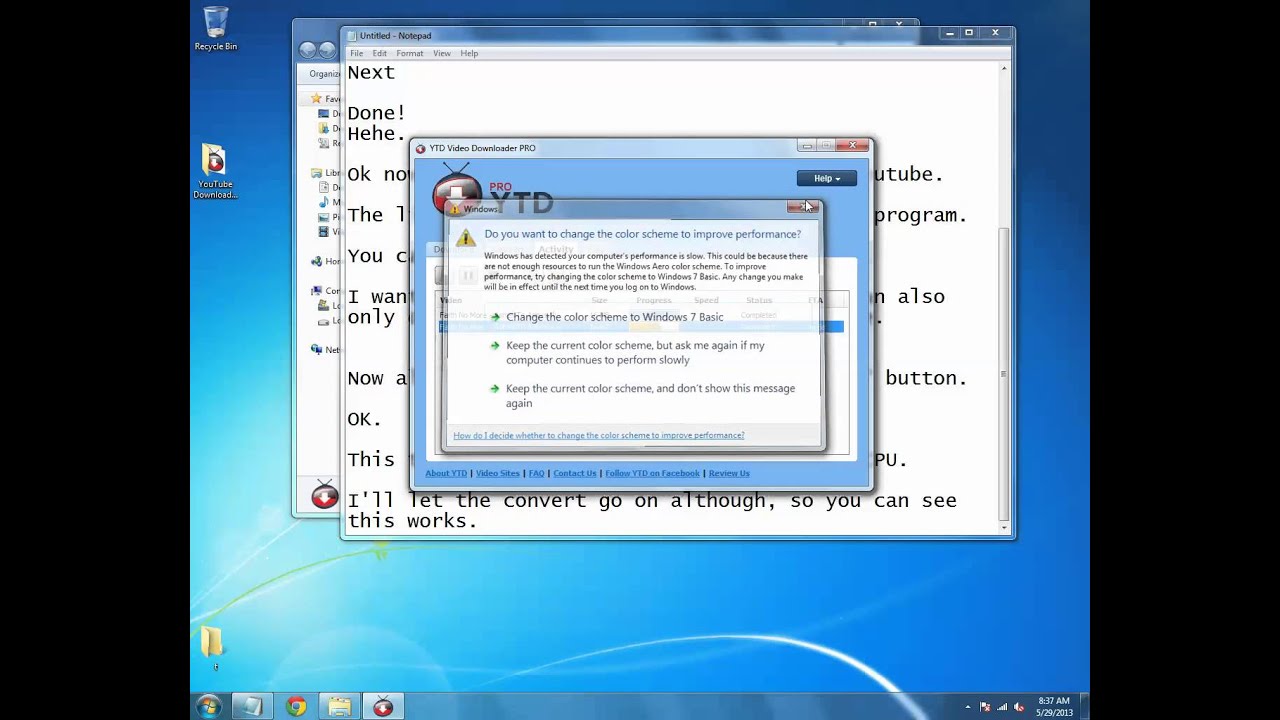Select Music library icon in Explorer sidebar
Viewport: 1280px width, 720px height.
pyautogui.click(x=323, y=202)
